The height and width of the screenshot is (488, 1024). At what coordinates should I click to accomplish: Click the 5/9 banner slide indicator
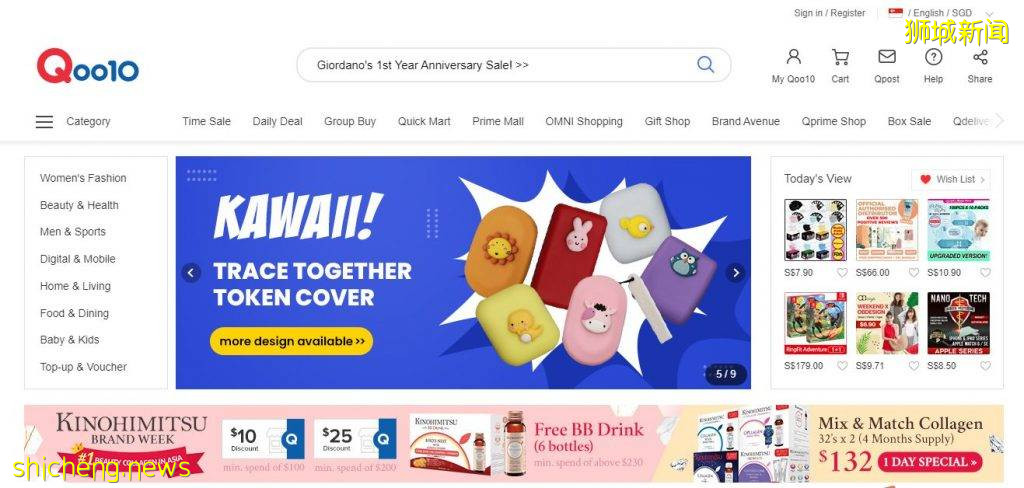point(726,374)
